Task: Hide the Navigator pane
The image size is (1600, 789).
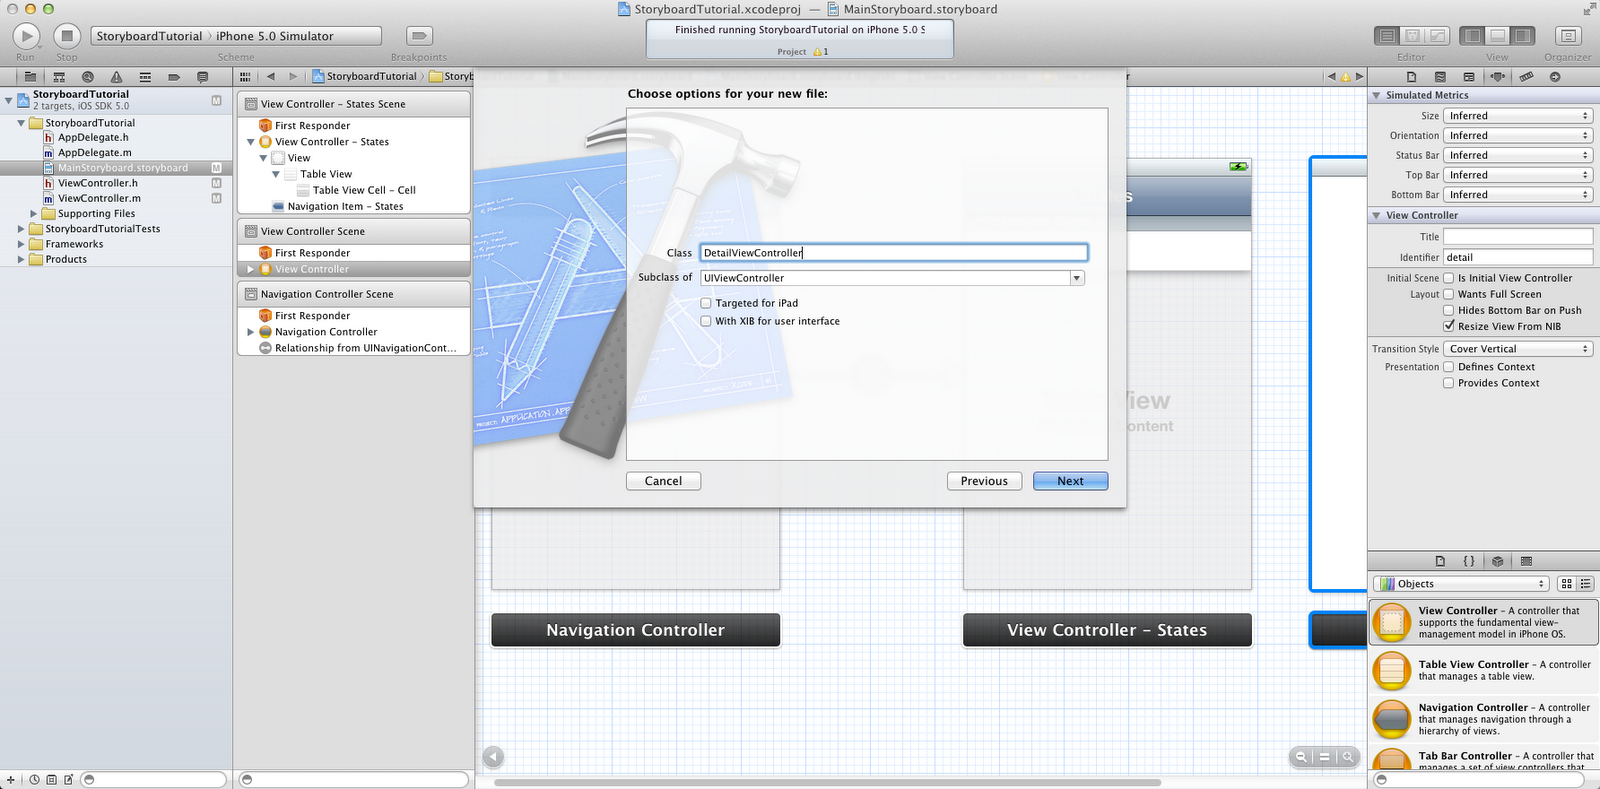Action: [x=1472, y=36]
